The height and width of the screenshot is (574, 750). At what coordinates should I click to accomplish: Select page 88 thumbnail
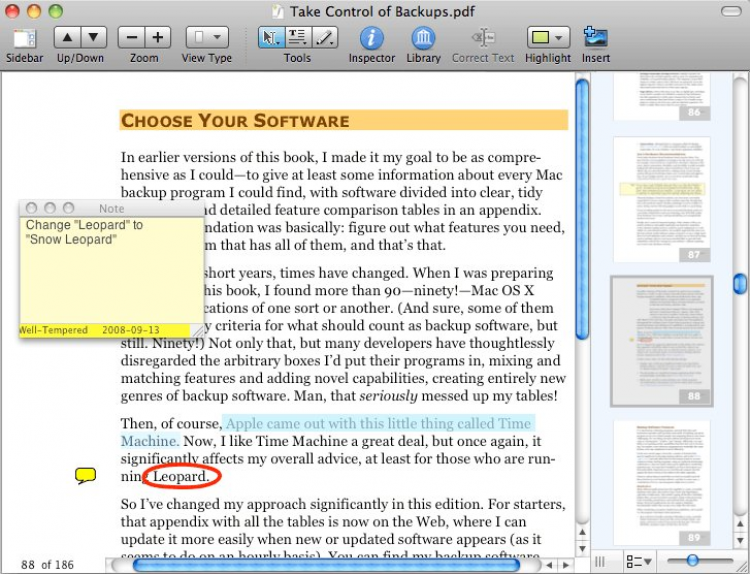(x=662, y=341)
